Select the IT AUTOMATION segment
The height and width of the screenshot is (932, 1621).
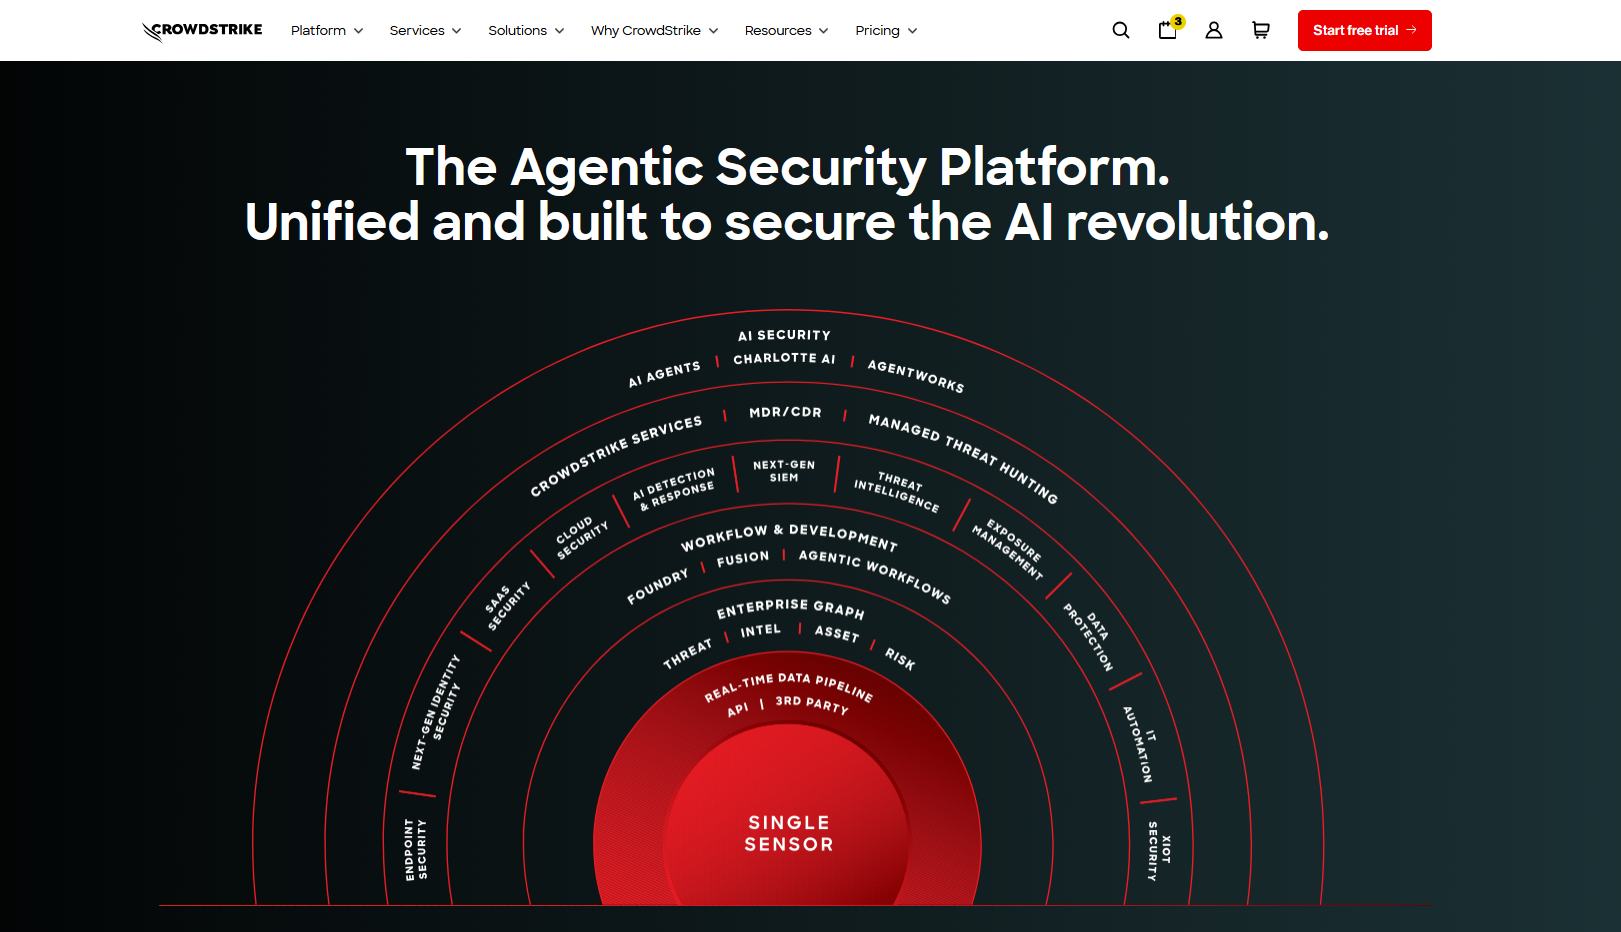point(1140,744)
